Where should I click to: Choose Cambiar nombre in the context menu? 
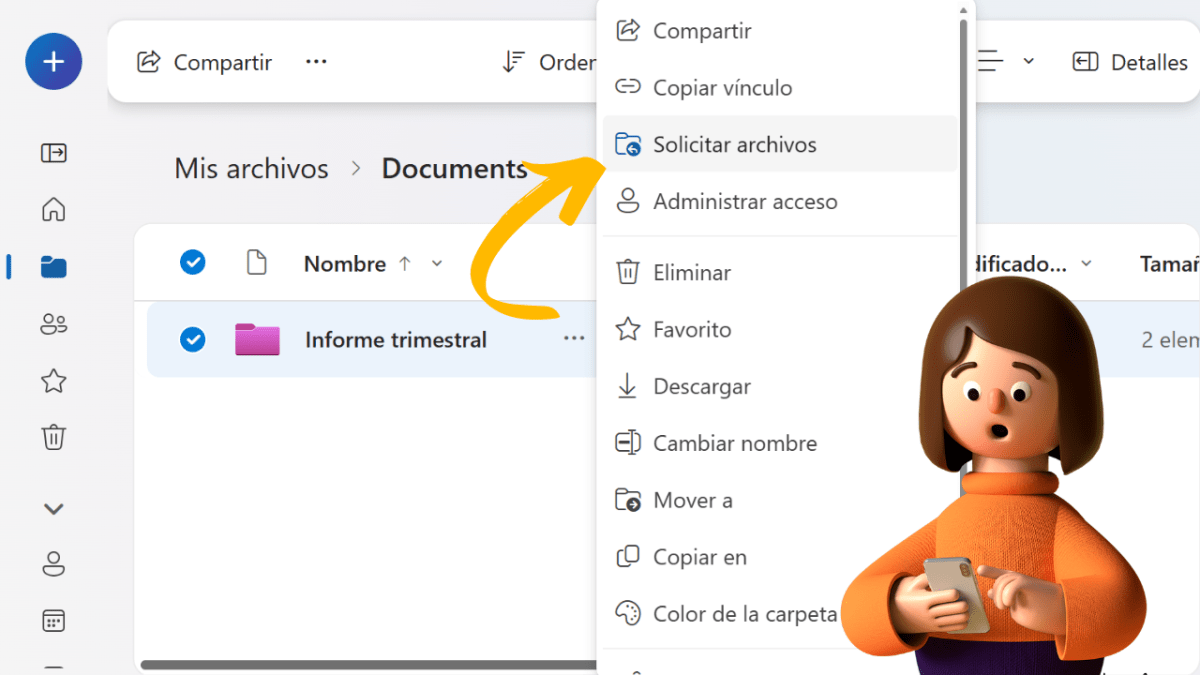(x=734, y=443)
